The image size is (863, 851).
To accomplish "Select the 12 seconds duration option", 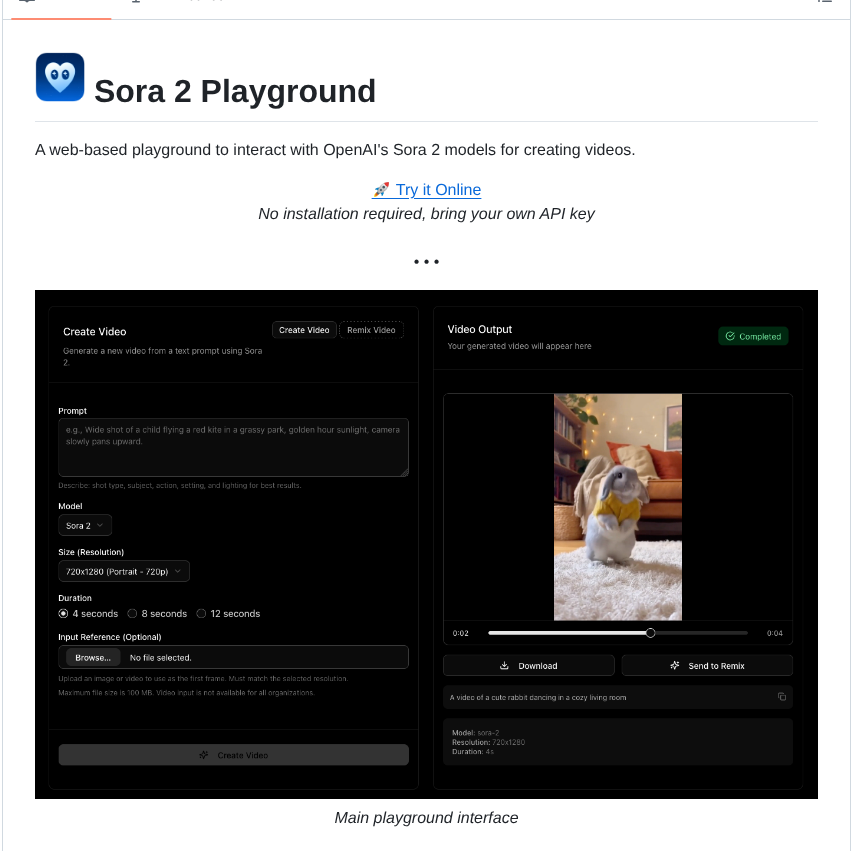I will [x=201, y=613].
